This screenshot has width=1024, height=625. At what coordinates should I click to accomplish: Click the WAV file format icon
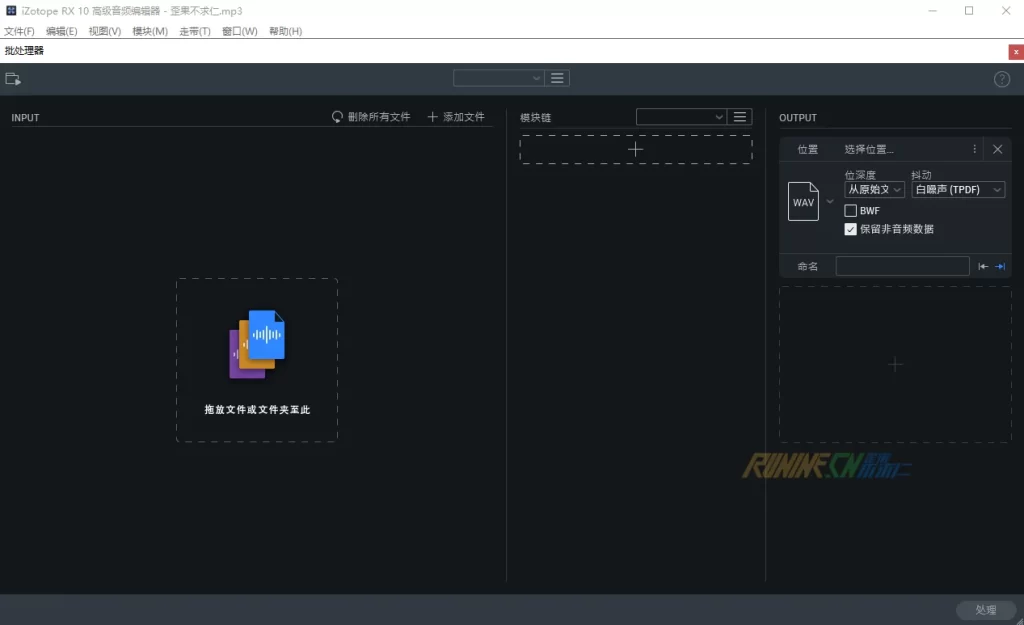(803, 201)
